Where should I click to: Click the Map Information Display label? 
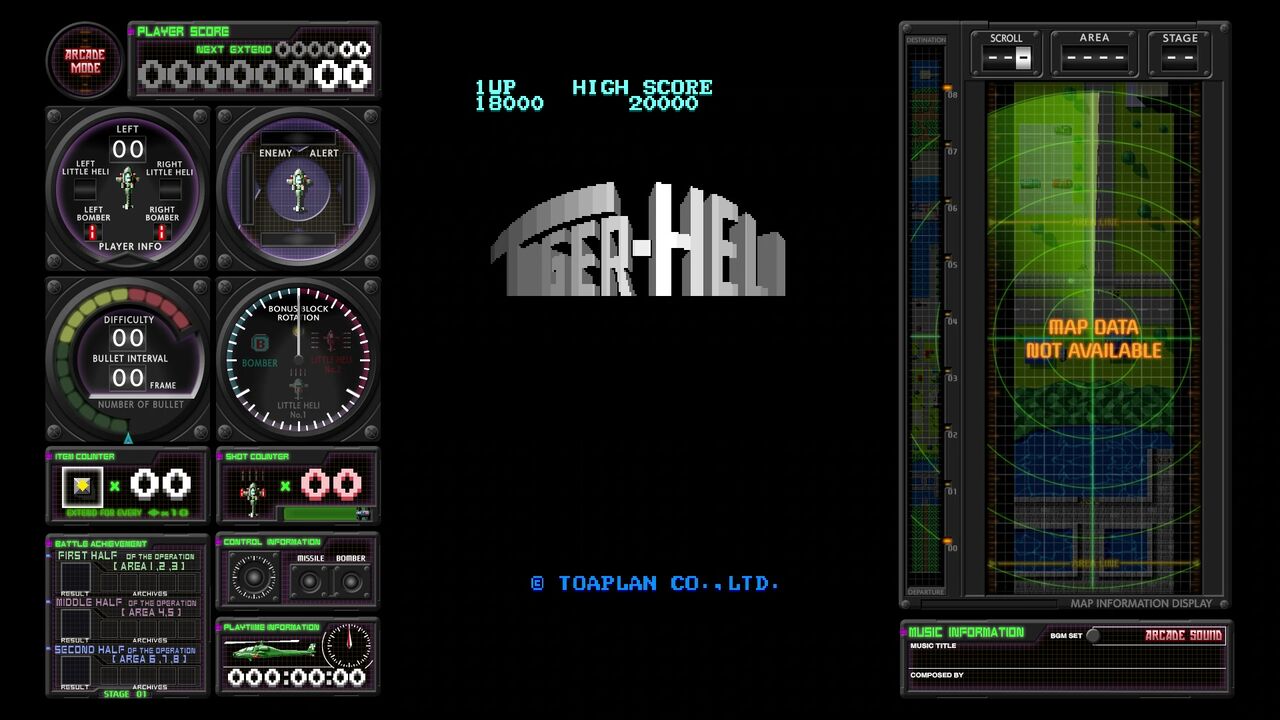pos(1141,603)
